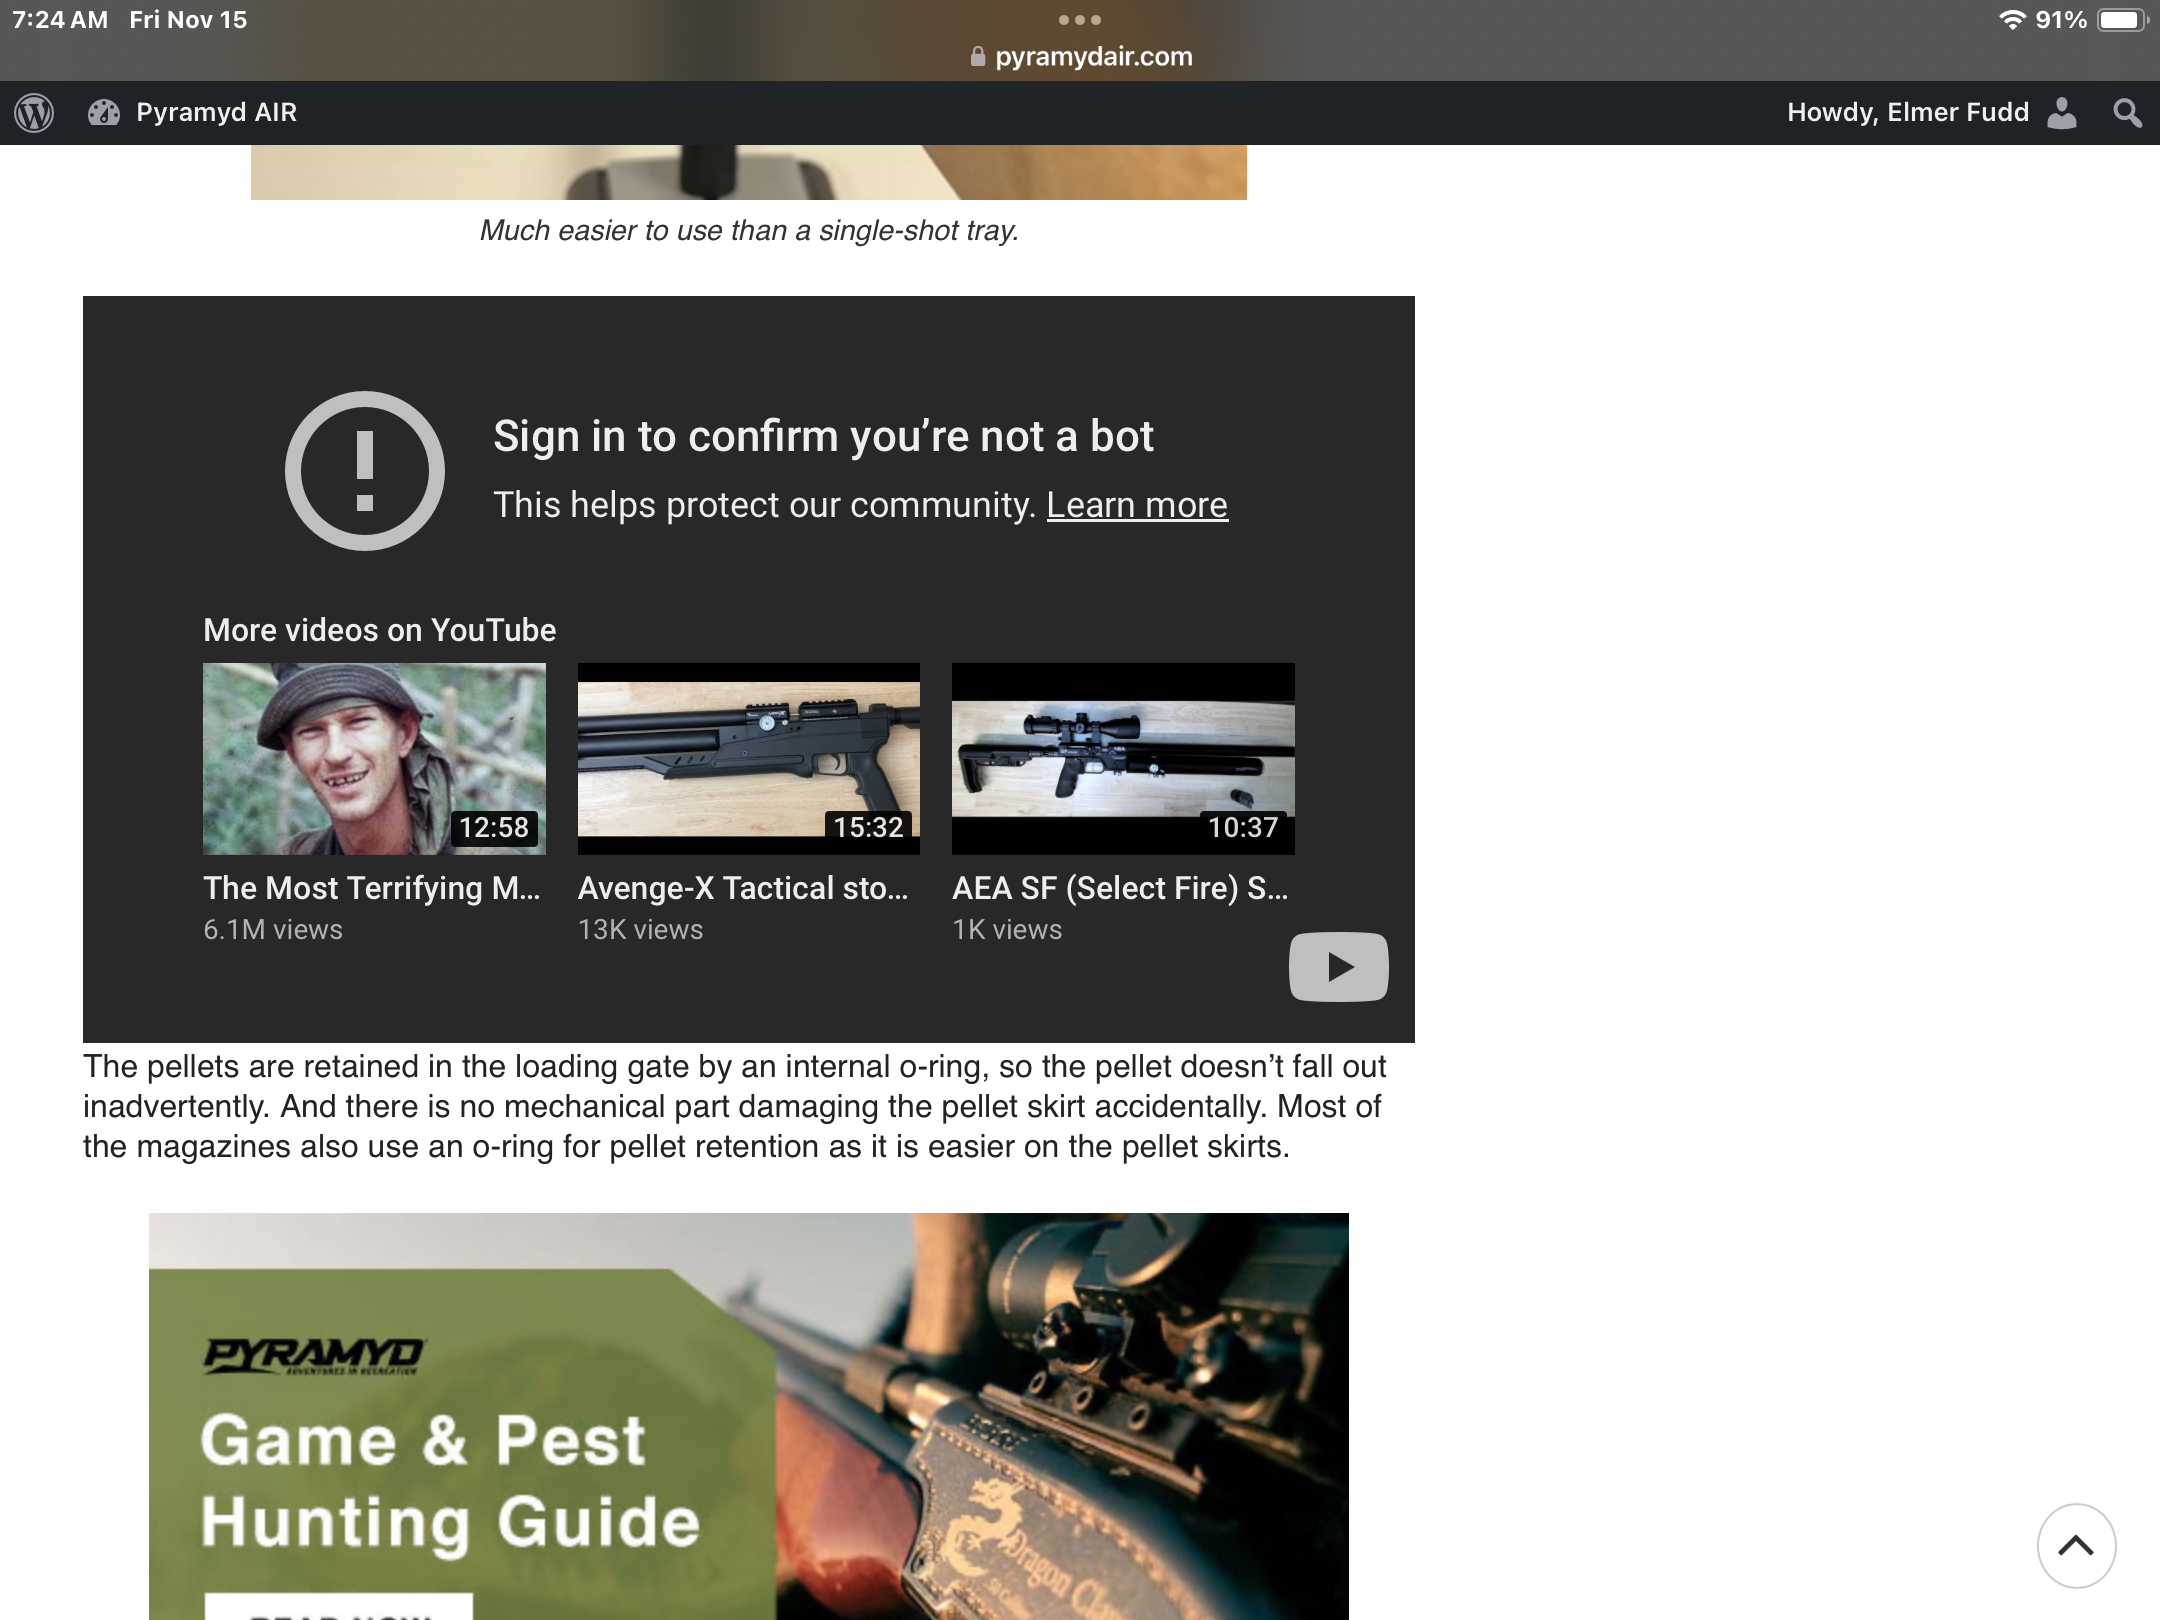Screen dimensions: 2160x1620
Task: Tap the battery indicator icon
Action: 2122,20
